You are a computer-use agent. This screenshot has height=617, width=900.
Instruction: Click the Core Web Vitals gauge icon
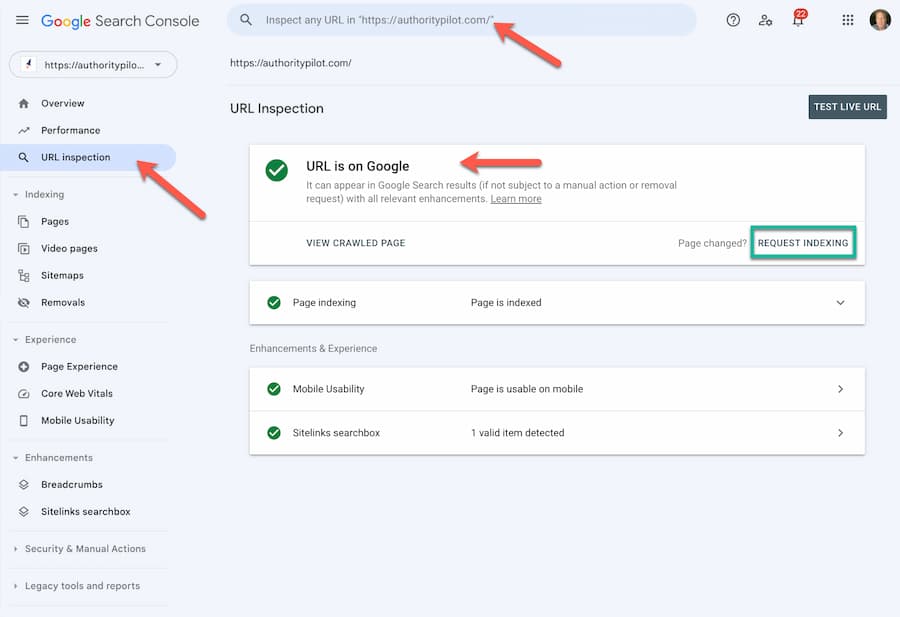pyautogui.click(x=24, y=394)
